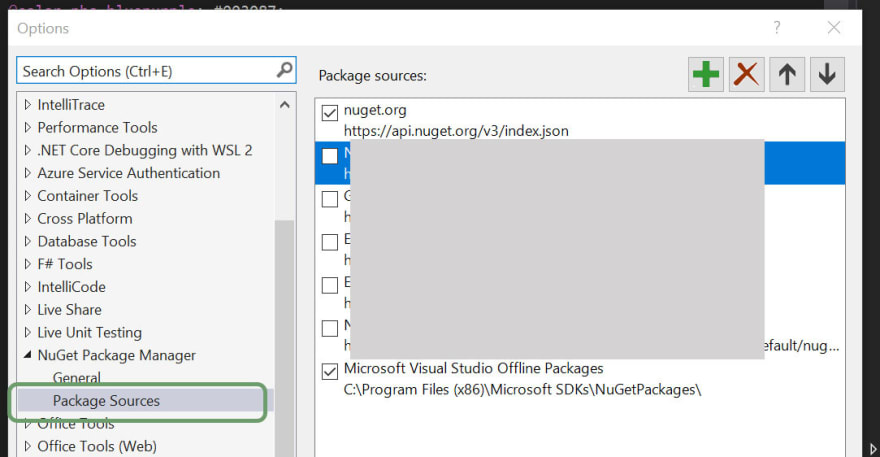Viewport: 880px width, 457px height.
Task: Click the search magnifier in Search Options
Action: point(285,70)
